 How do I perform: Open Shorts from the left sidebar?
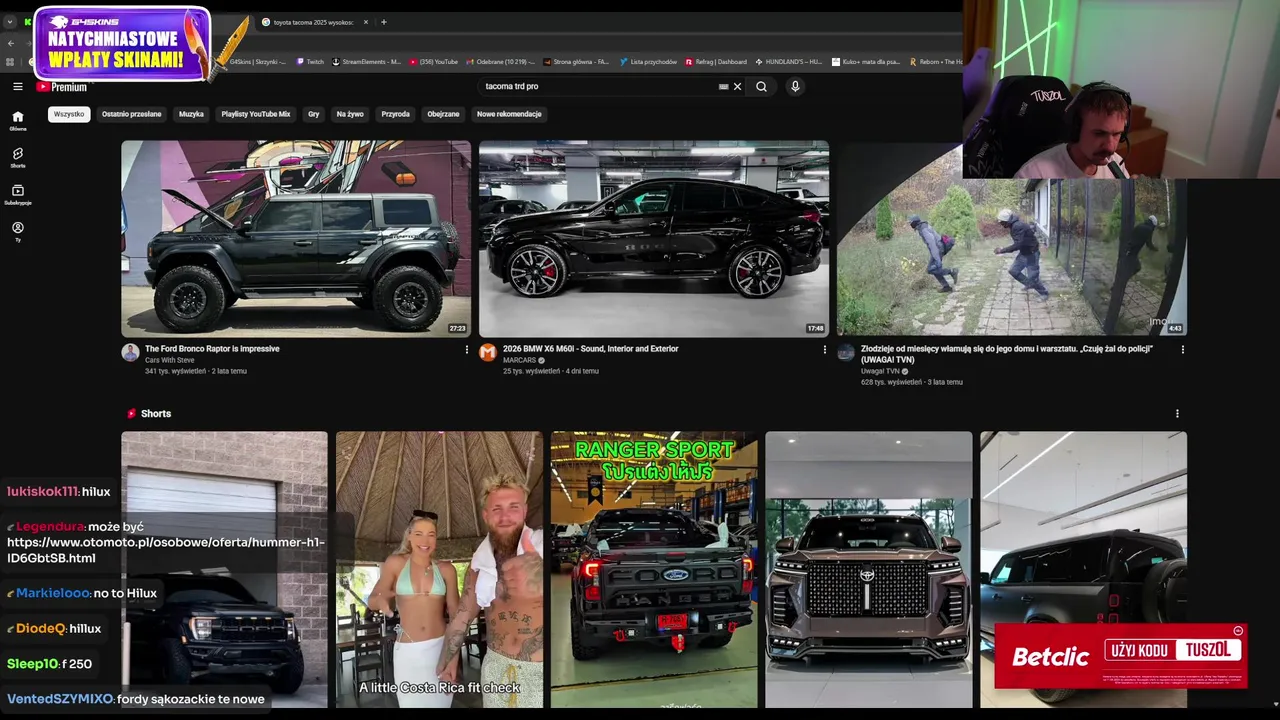coord(18,158)
